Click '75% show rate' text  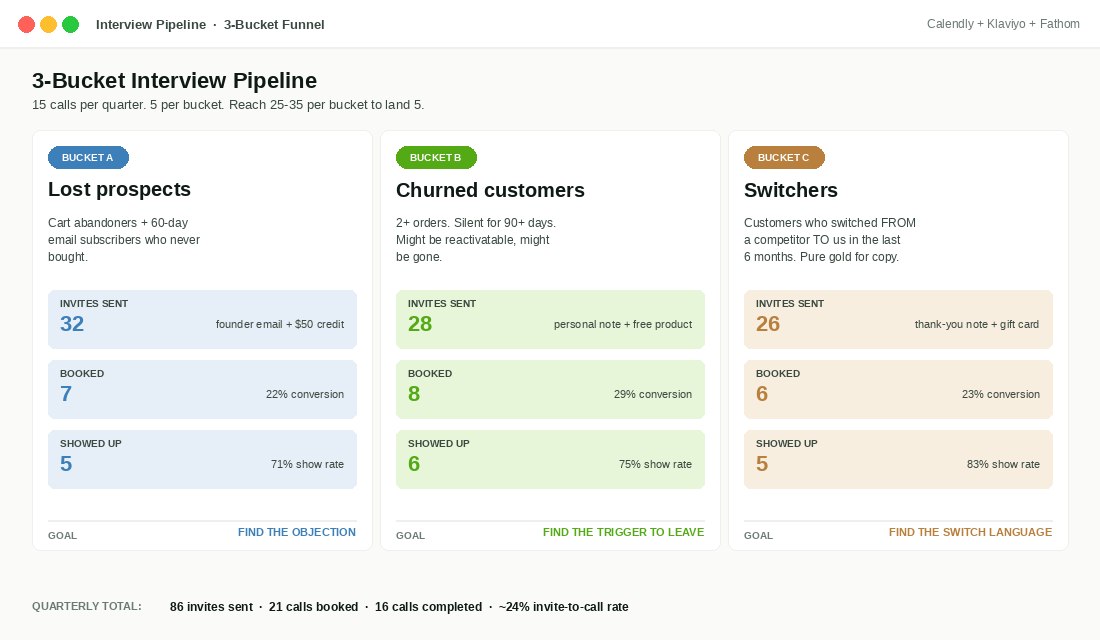point(655,465)
